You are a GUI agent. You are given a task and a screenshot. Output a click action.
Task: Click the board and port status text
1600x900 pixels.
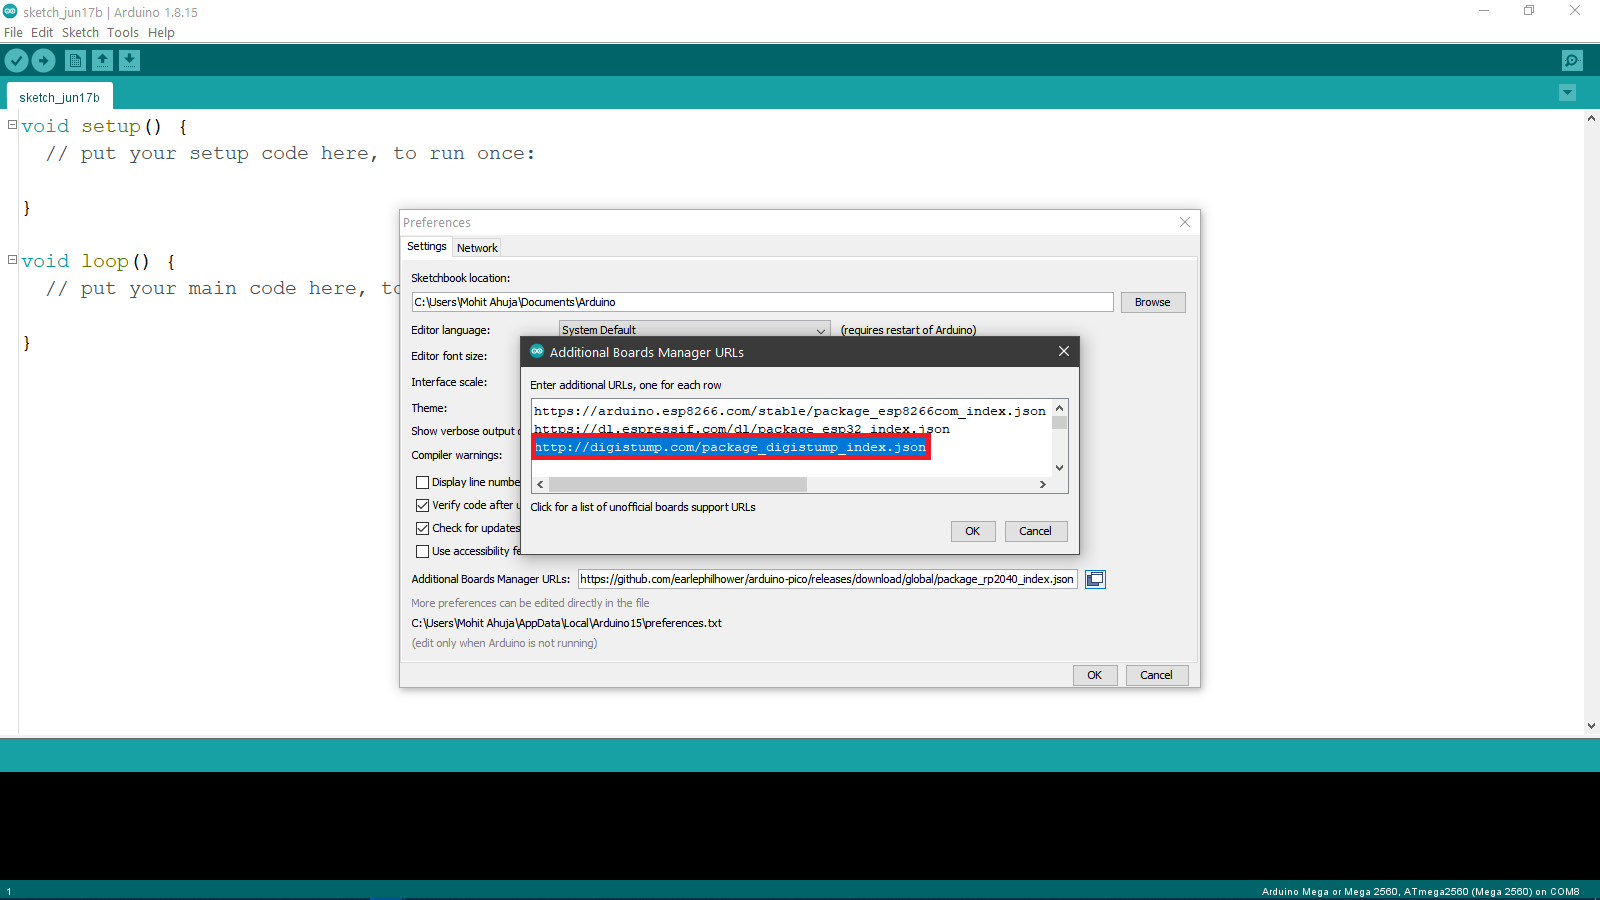click(x=1420, y=891)
